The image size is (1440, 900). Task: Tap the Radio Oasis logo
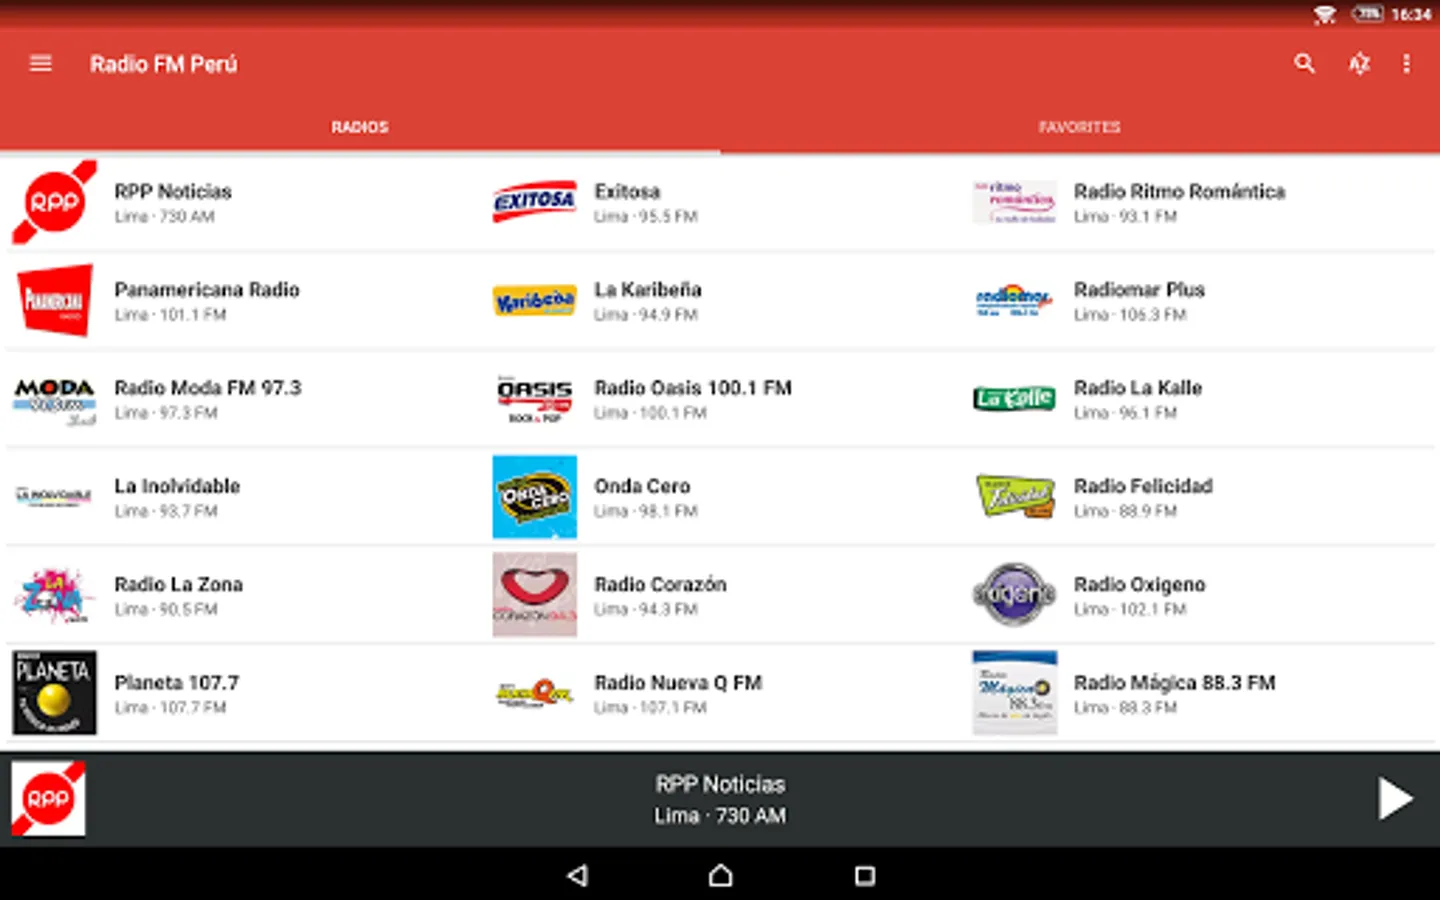click(535, 399)
